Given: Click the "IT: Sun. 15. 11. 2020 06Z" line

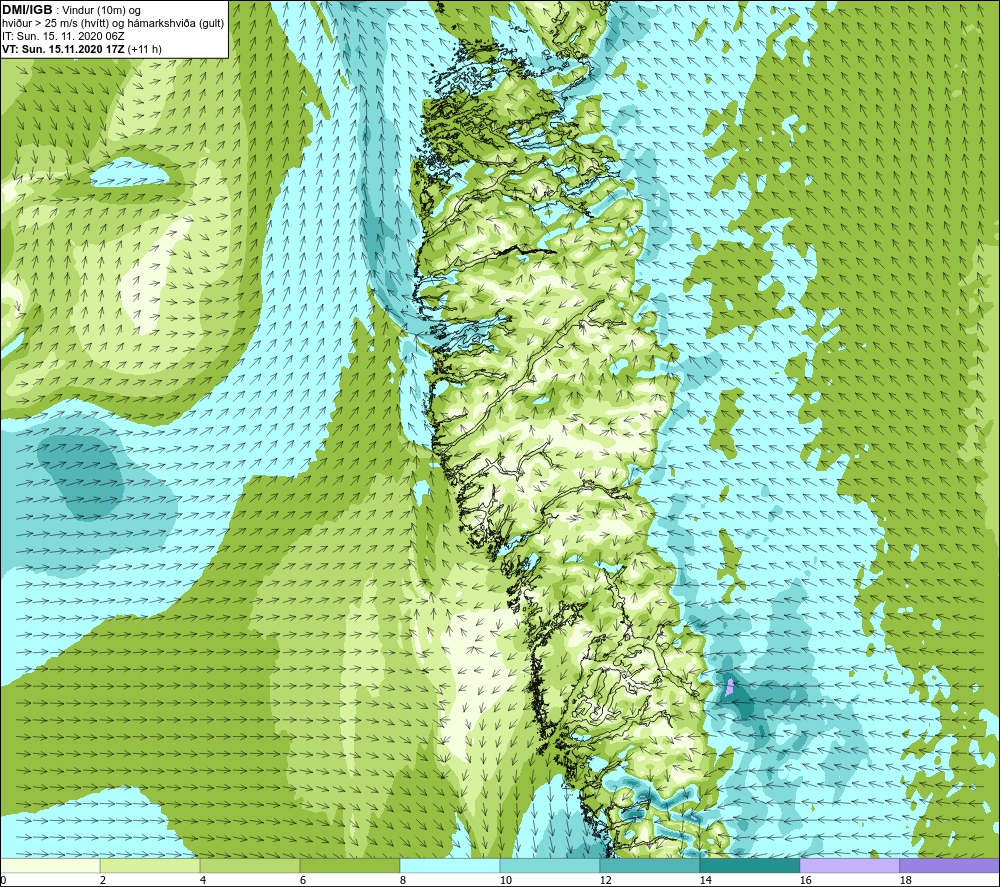Looking at the screenshot, I should click(x=63, y=36).
